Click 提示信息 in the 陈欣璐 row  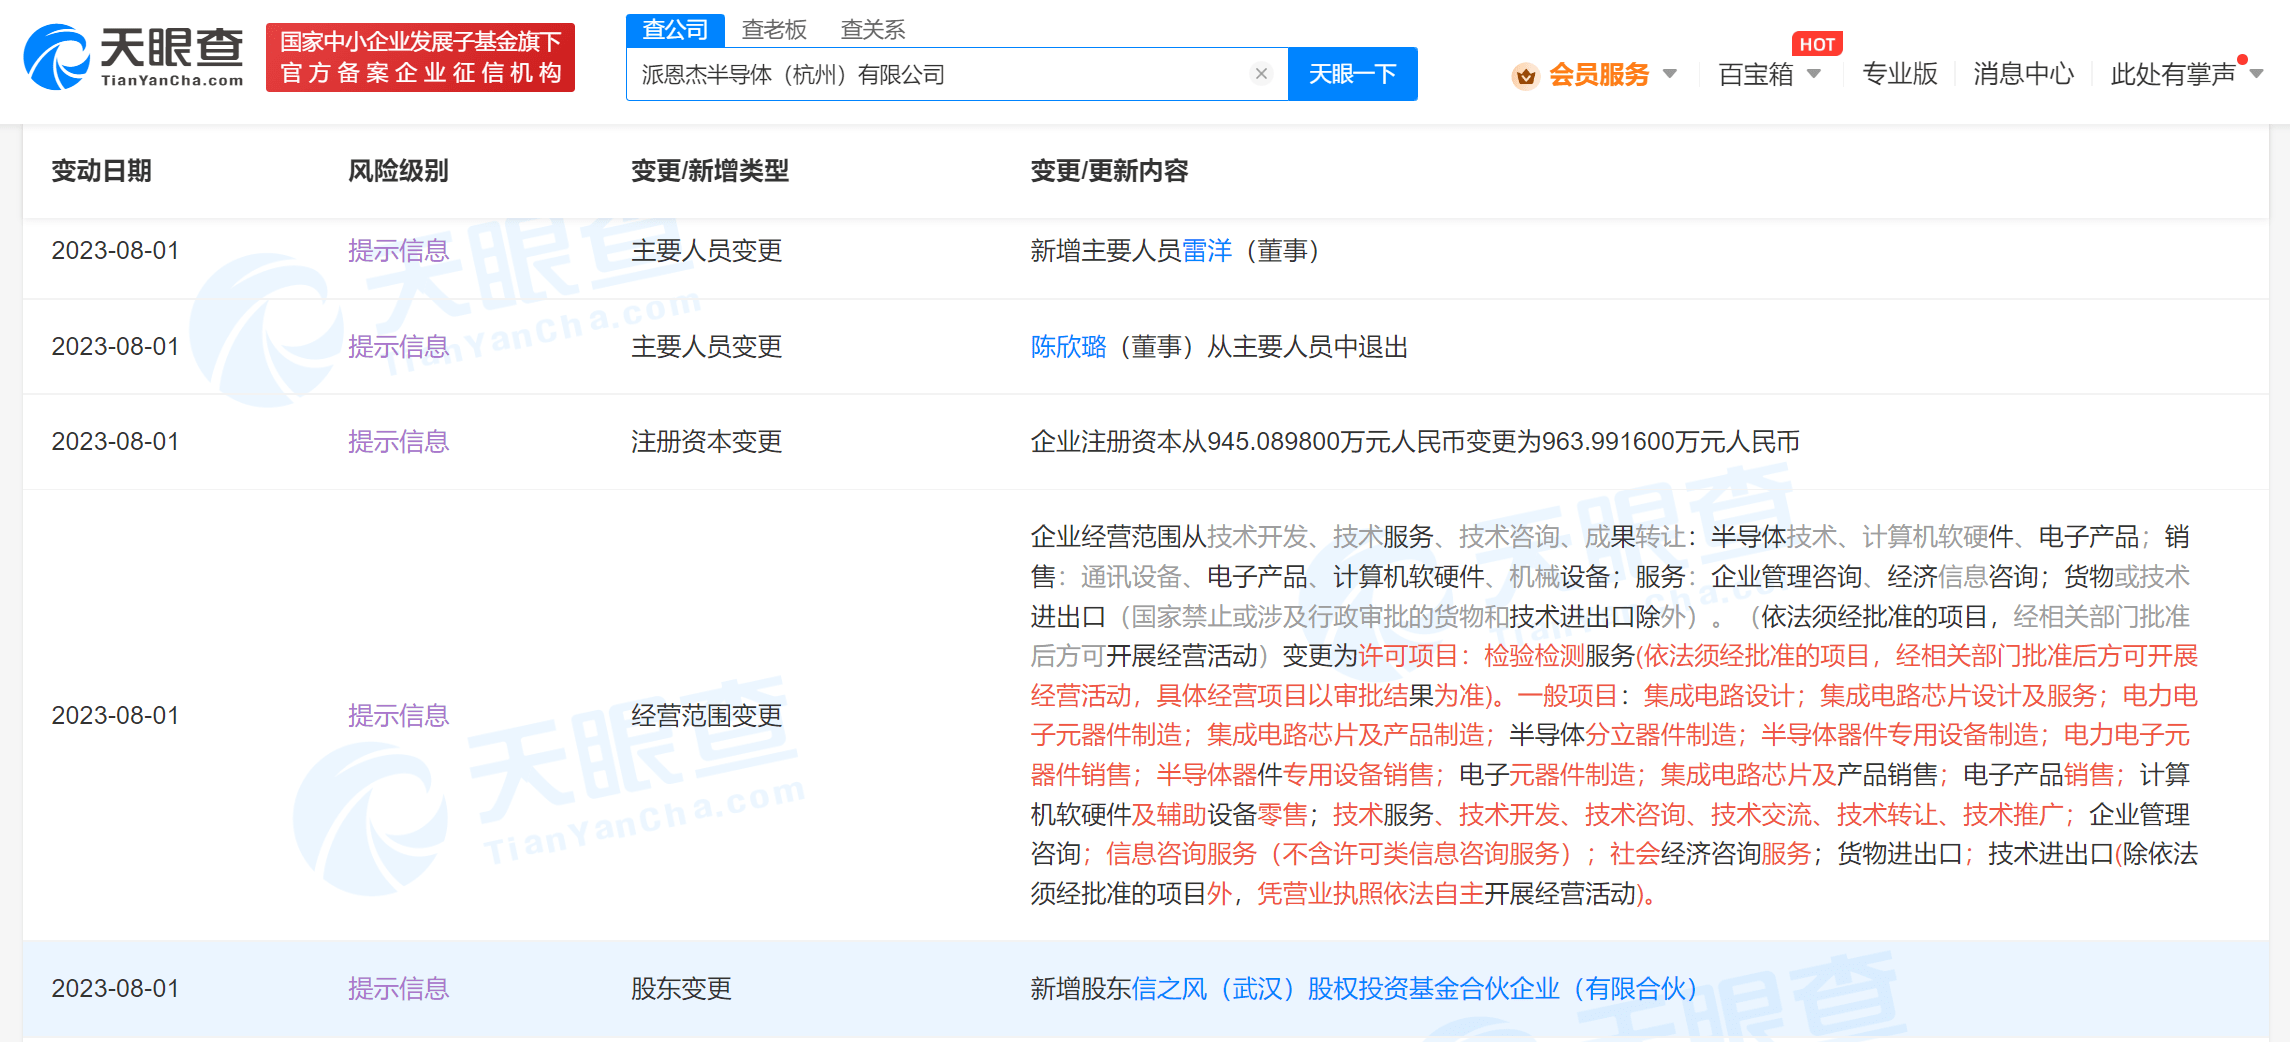pyautogui.click(x=398, y=347)
